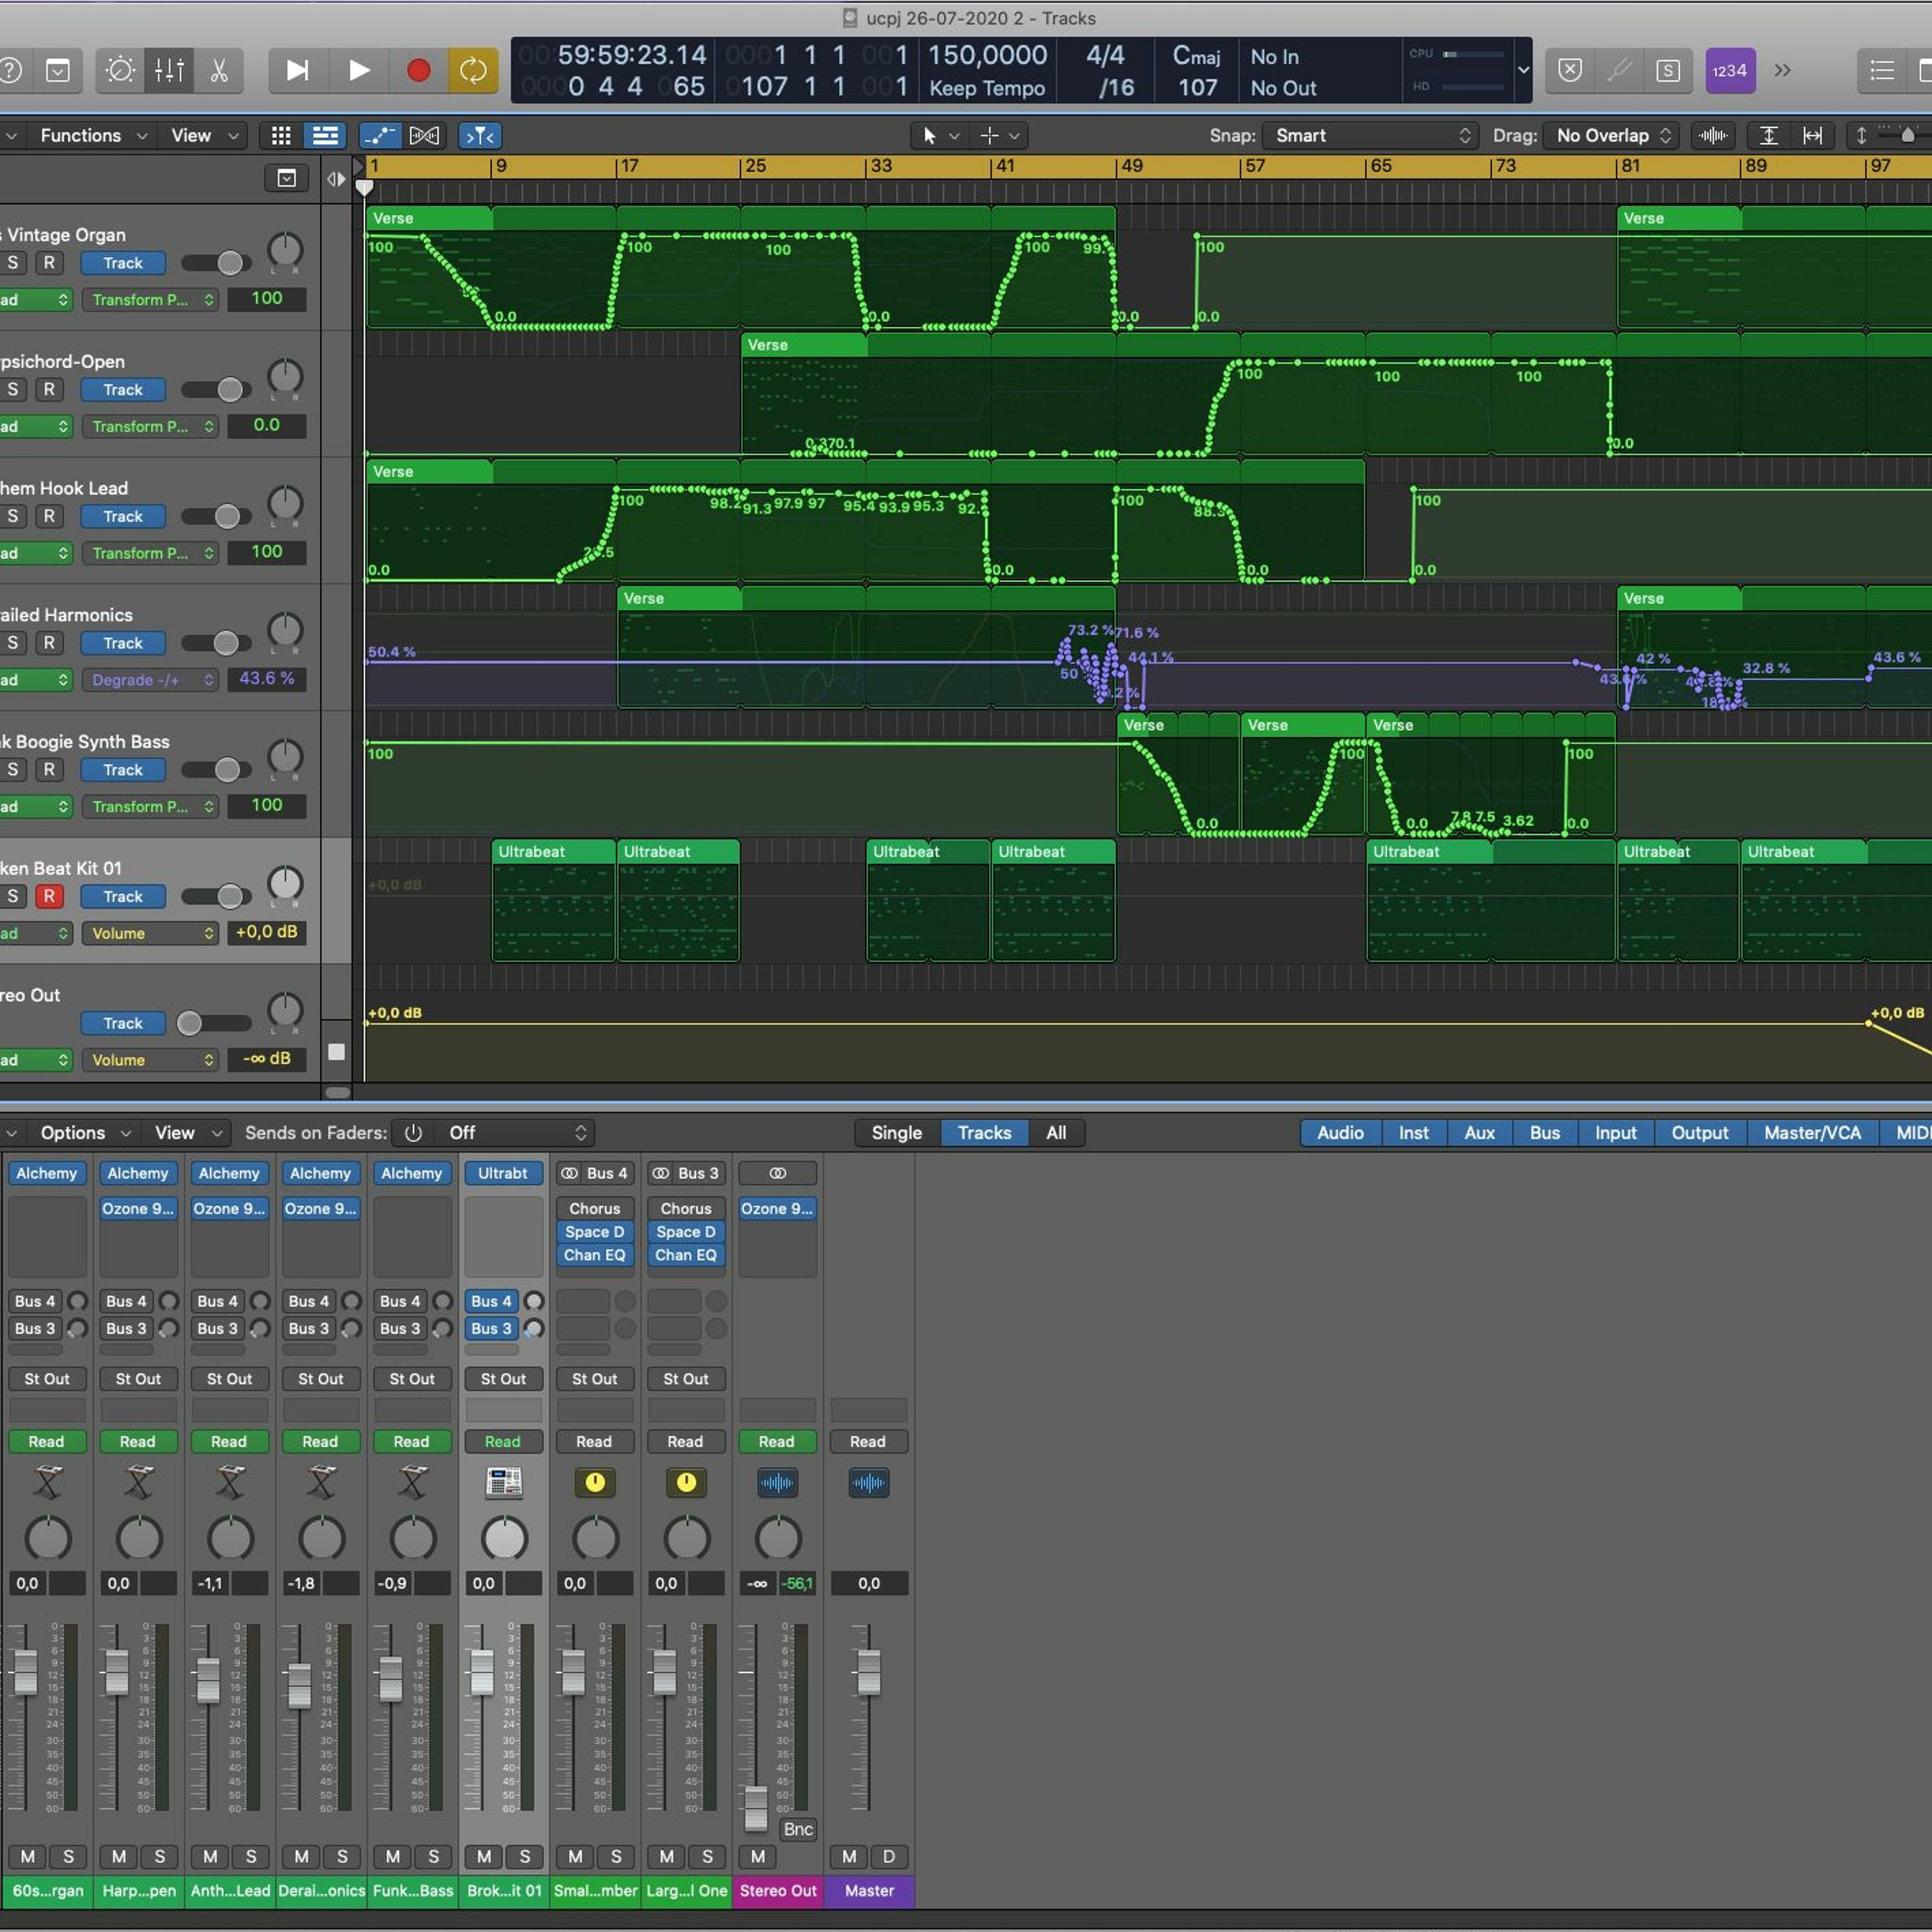Switch mixer view to the All tab
The height and width of the screenshot is (1932, 1932).
1056,1133
